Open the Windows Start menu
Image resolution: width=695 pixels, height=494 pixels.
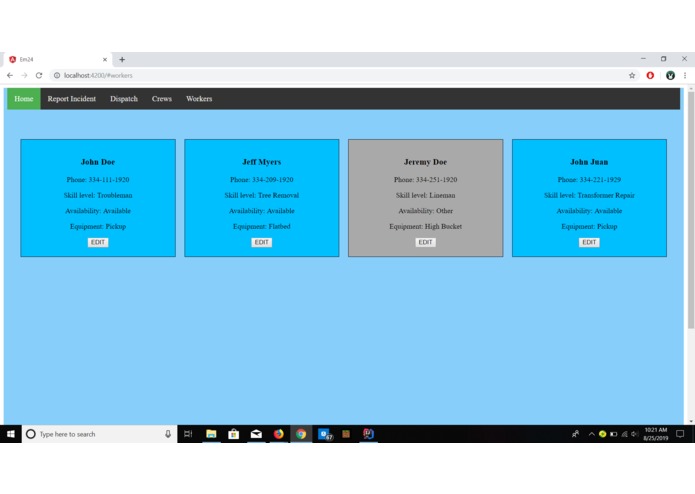click(11, 434)
